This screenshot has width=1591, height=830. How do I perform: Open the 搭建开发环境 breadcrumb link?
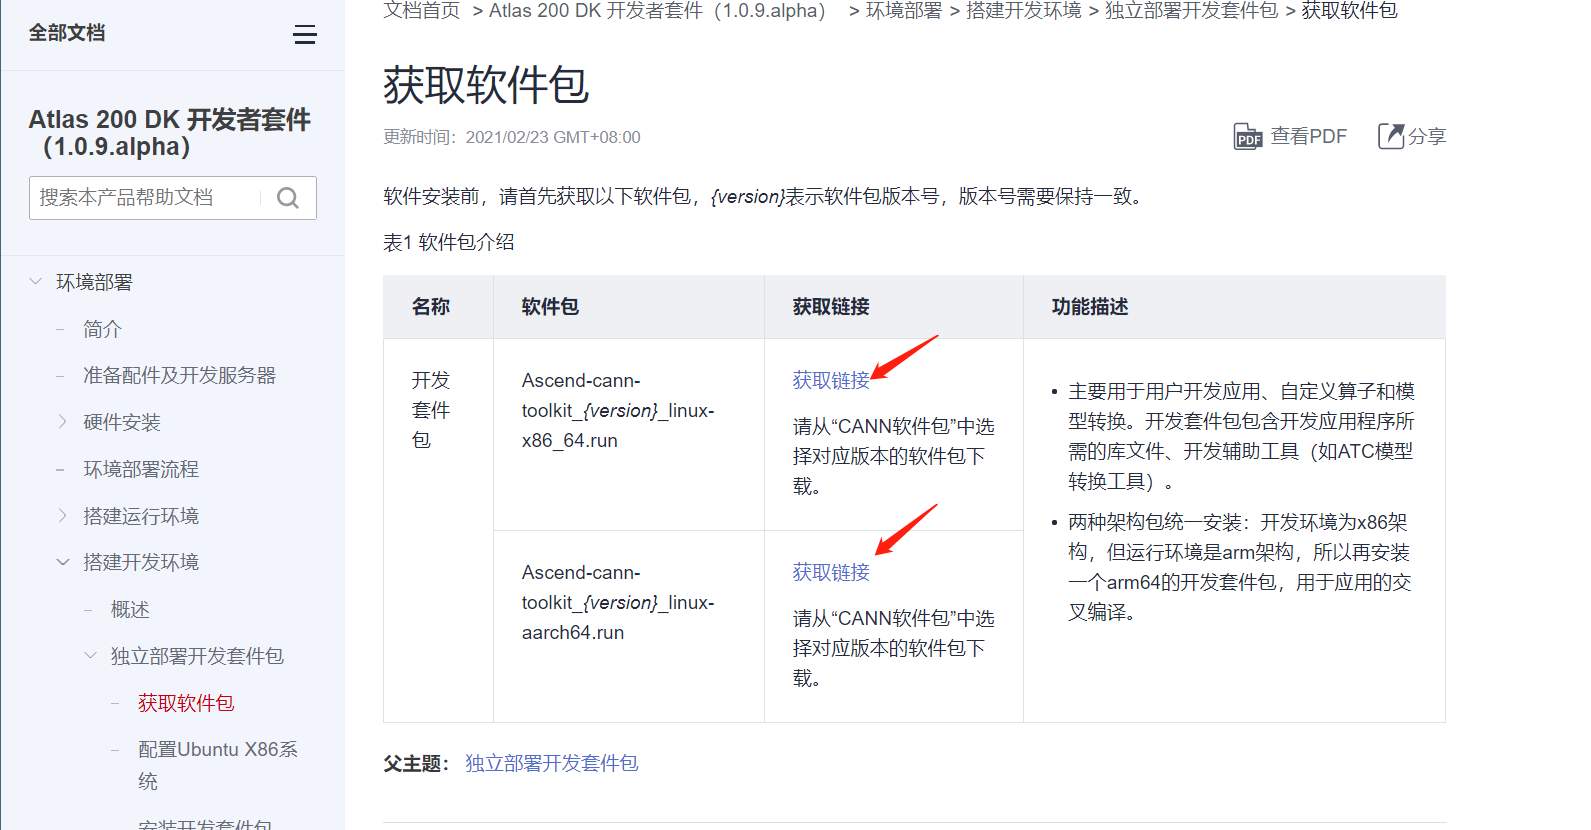click(x=1024, y=10)
